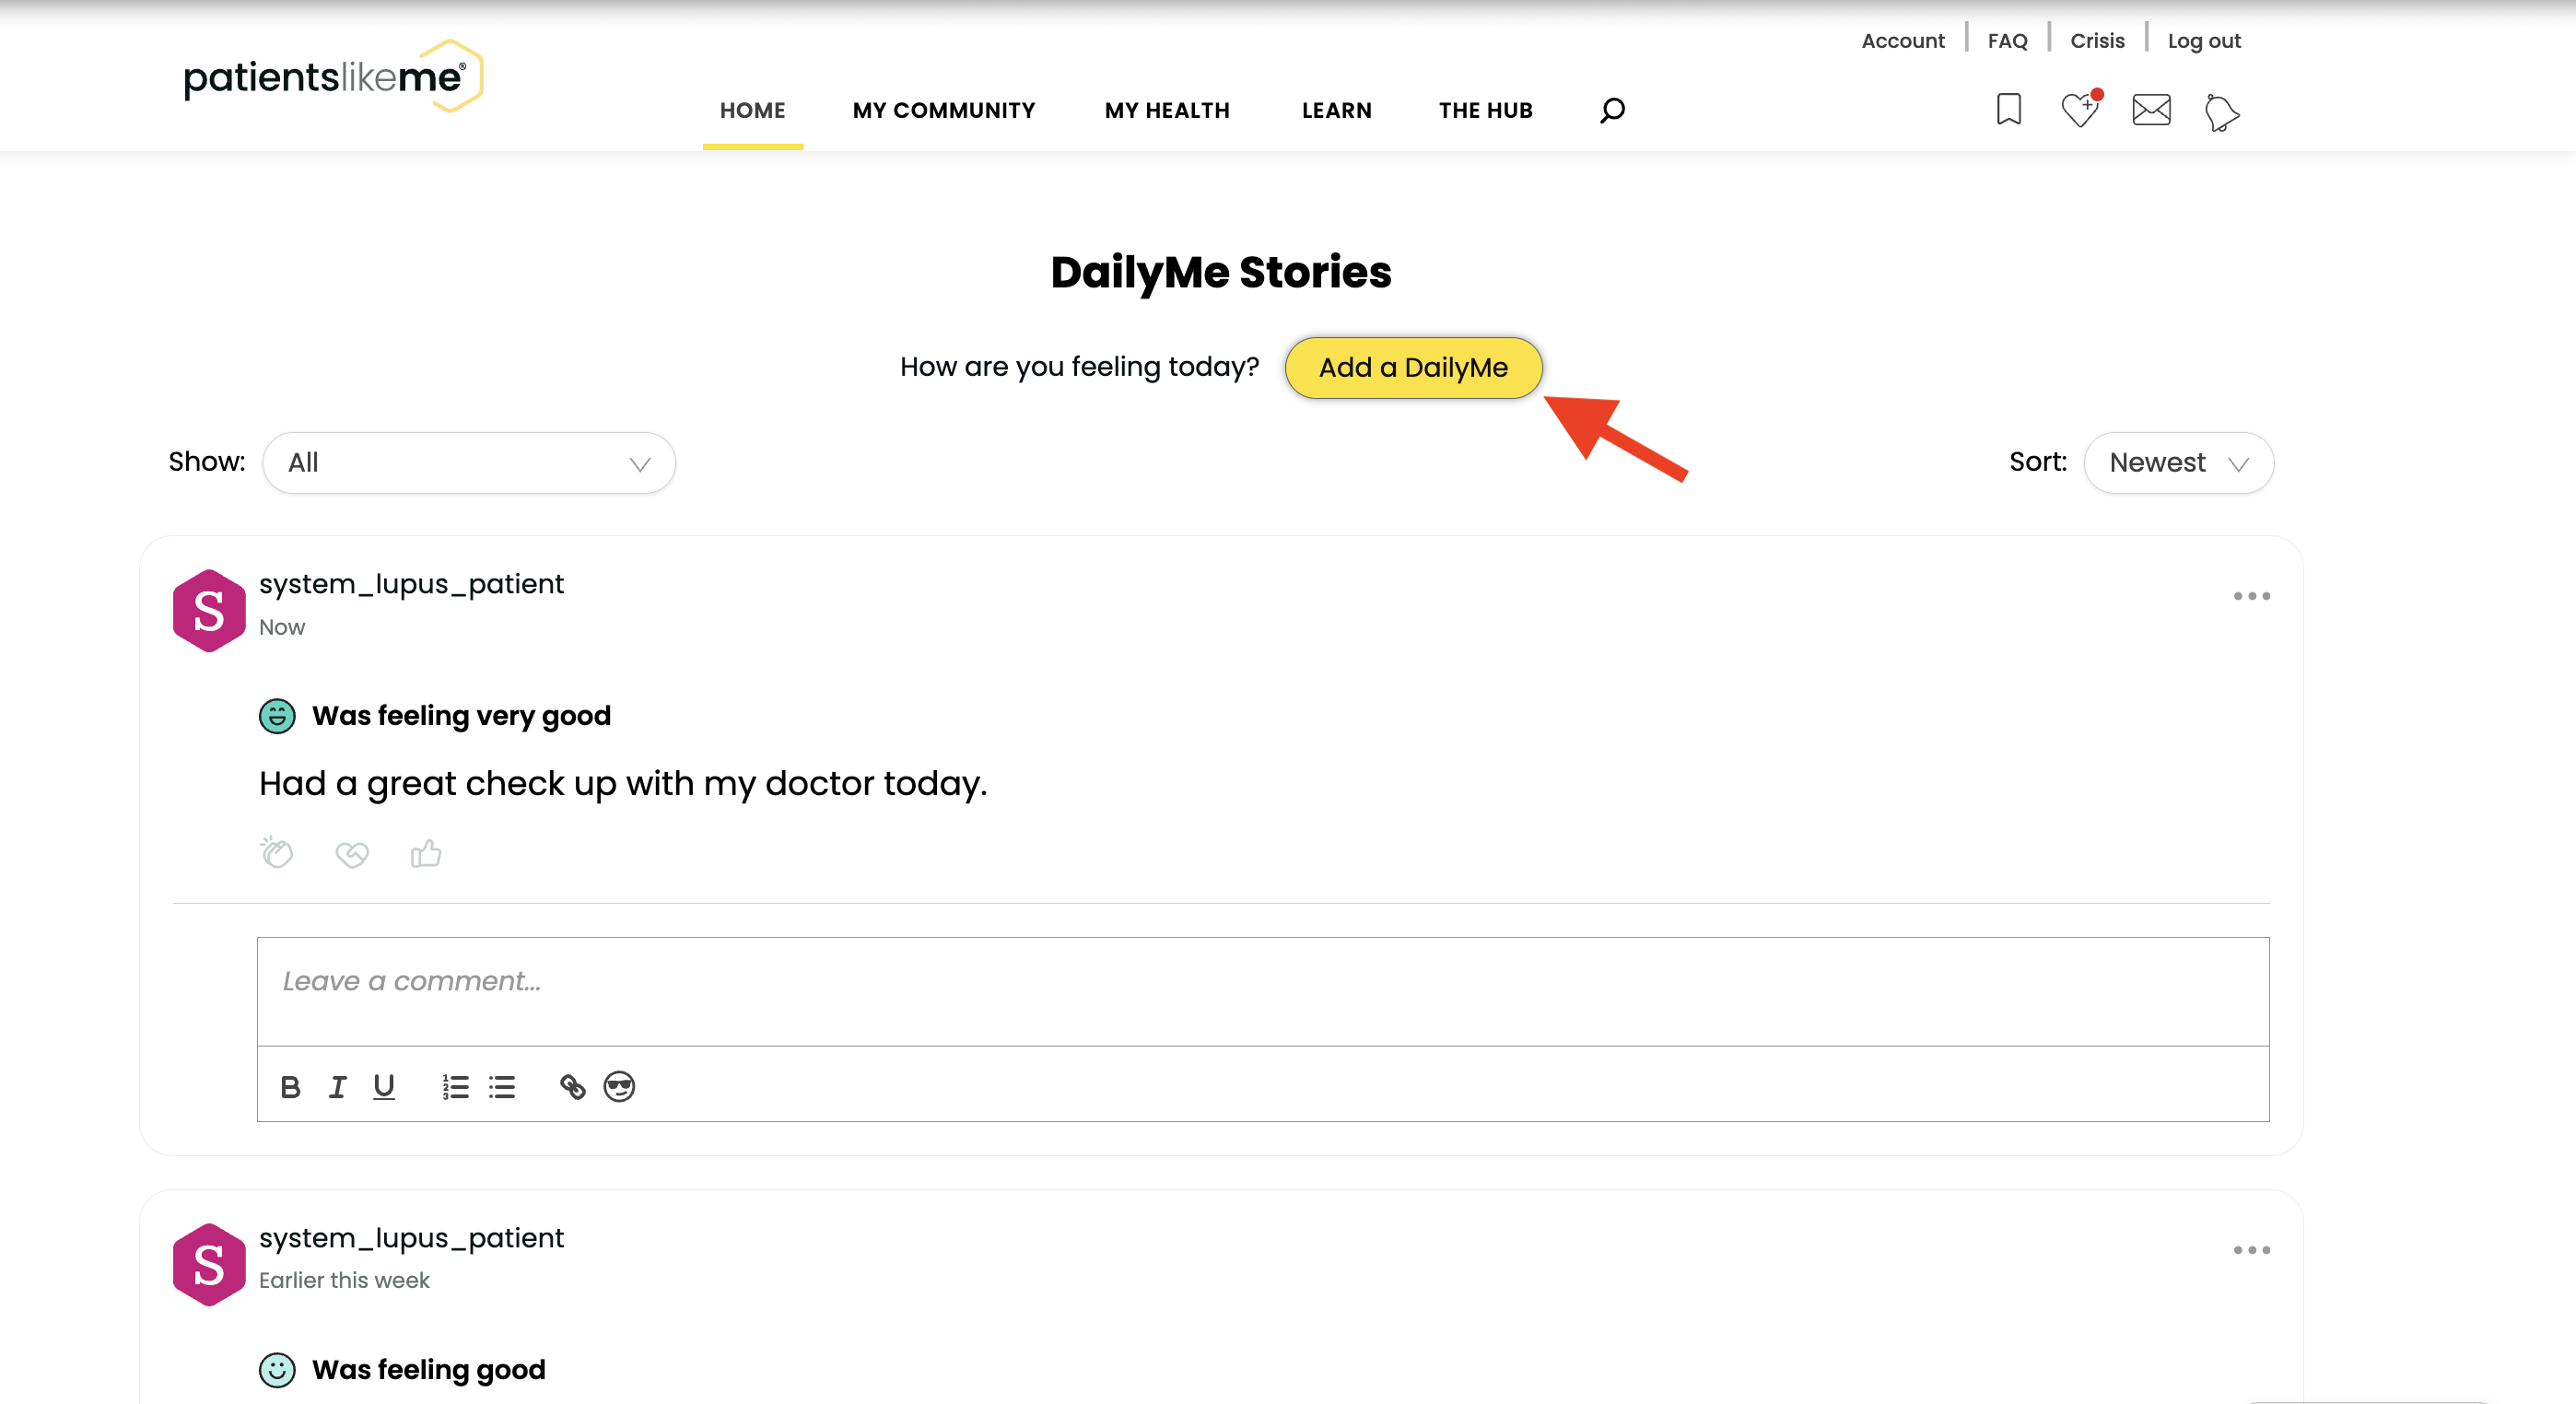Screen dimensions: 2576x1404
Task: Click the Add a DailyMe button
Action: (x=1413, y=368)
